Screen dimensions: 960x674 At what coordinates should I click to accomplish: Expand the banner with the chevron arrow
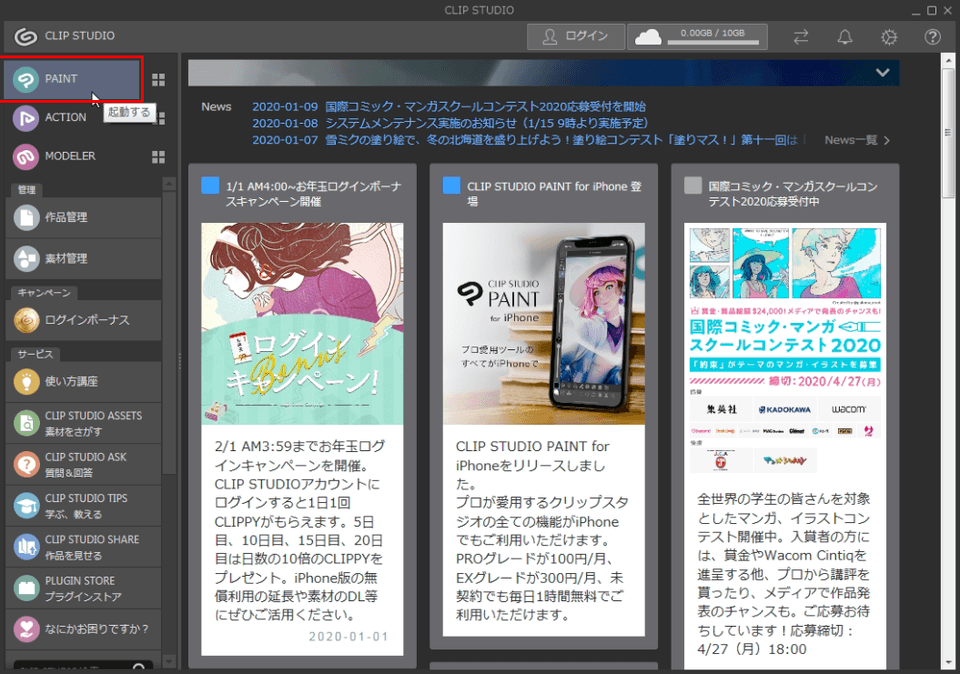(882, 72)
